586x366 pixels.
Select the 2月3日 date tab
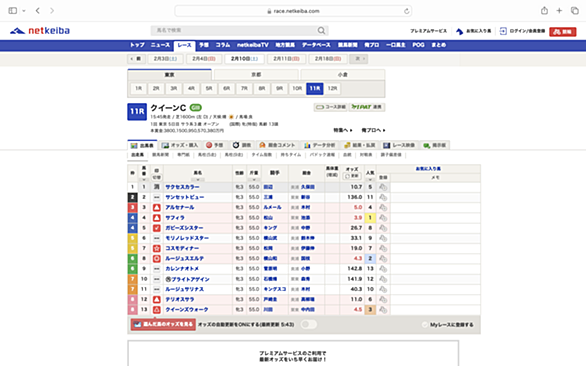pyautogui.click(x=166, y=59)
